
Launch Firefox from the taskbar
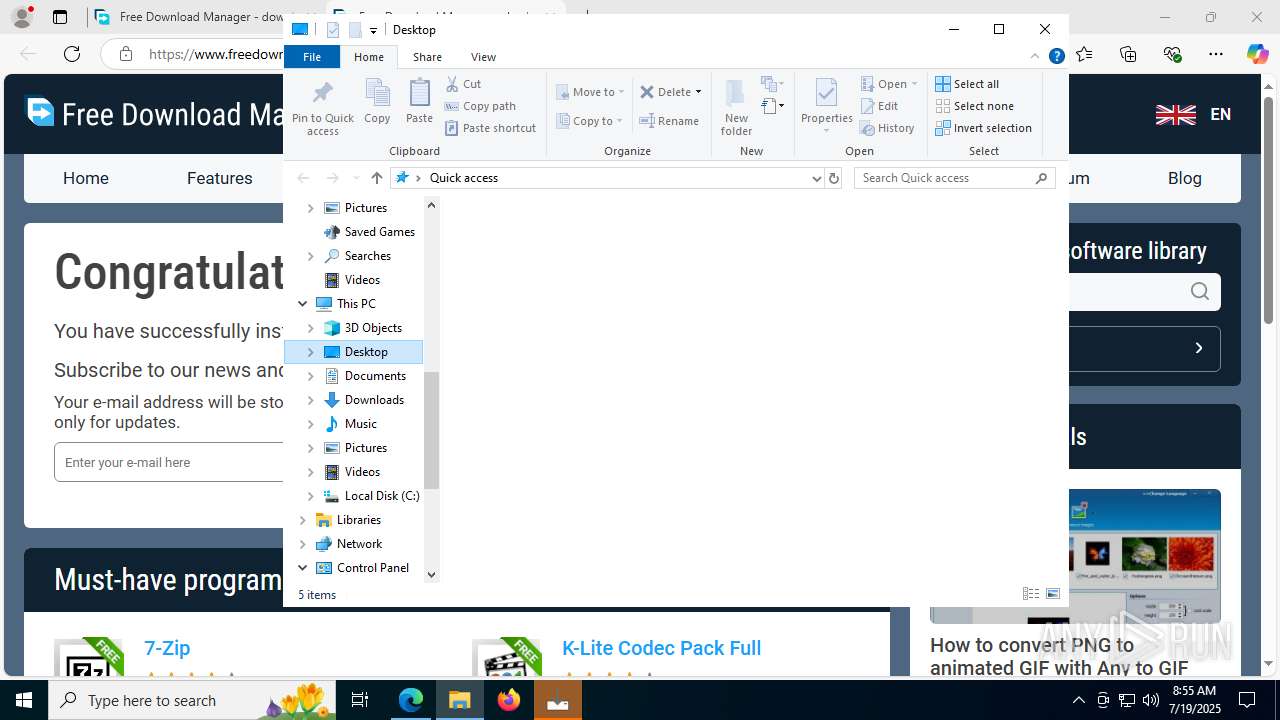pyautogui.click(x=509, y=700)
